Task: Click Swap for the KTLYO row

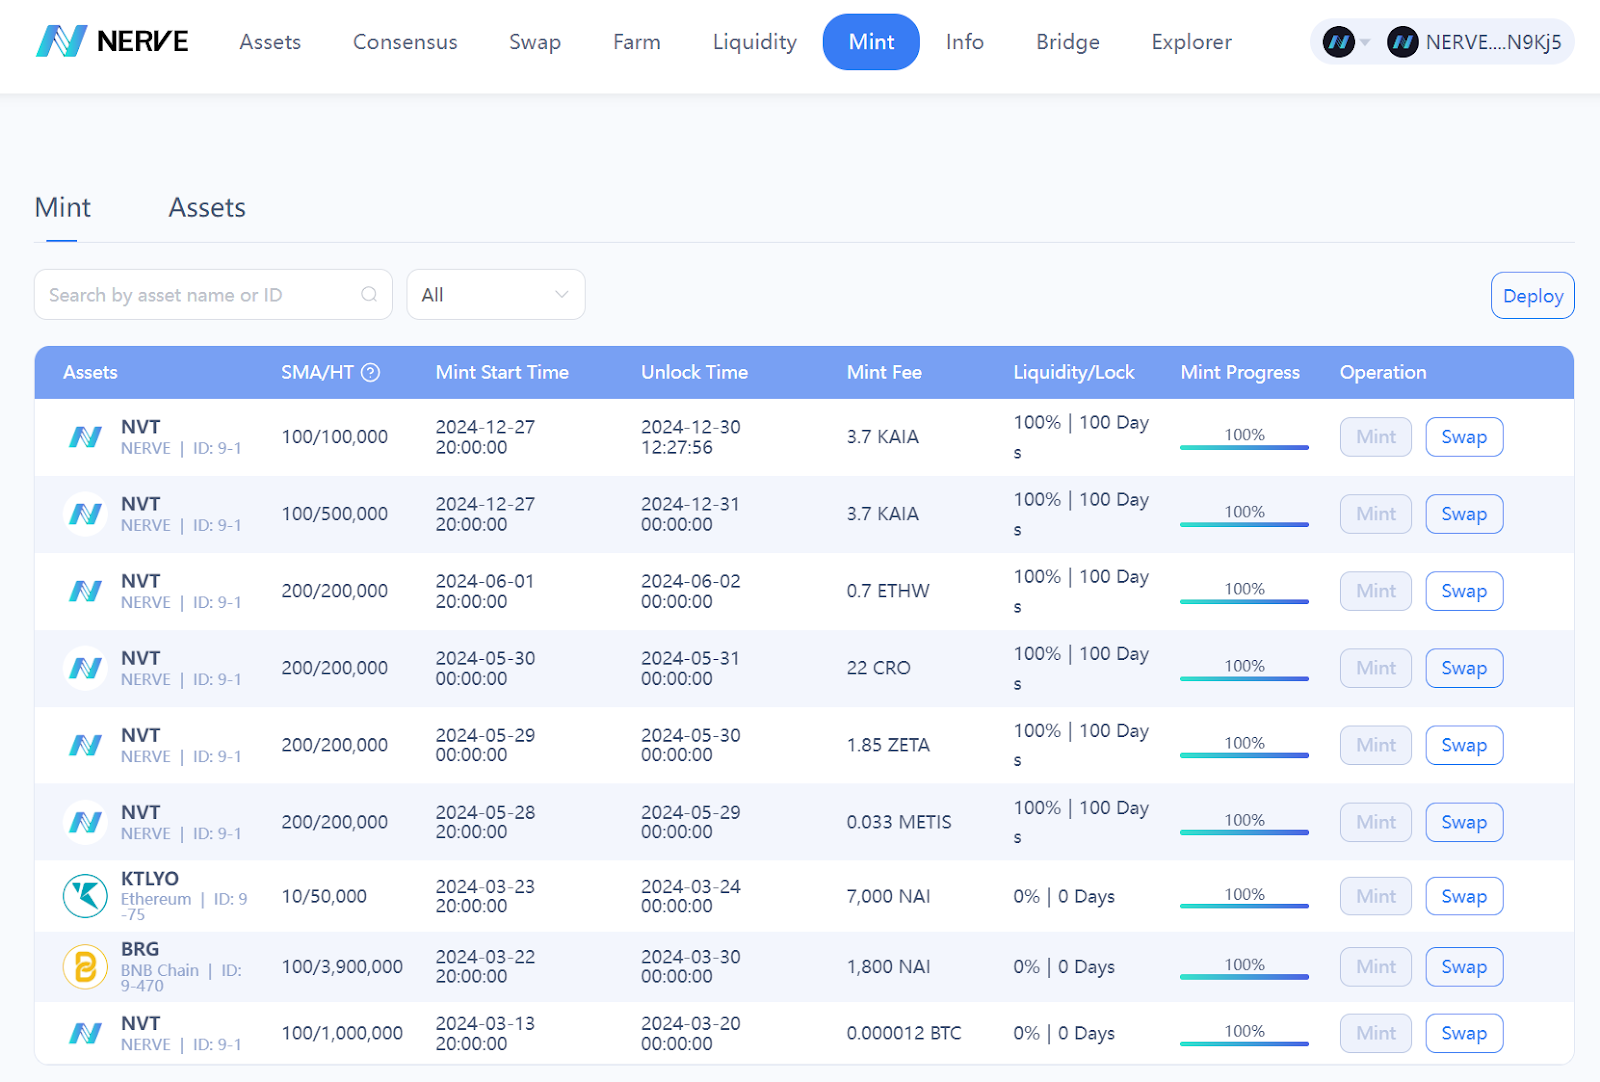Action: pyautogui.click(x=1464, y=896)
